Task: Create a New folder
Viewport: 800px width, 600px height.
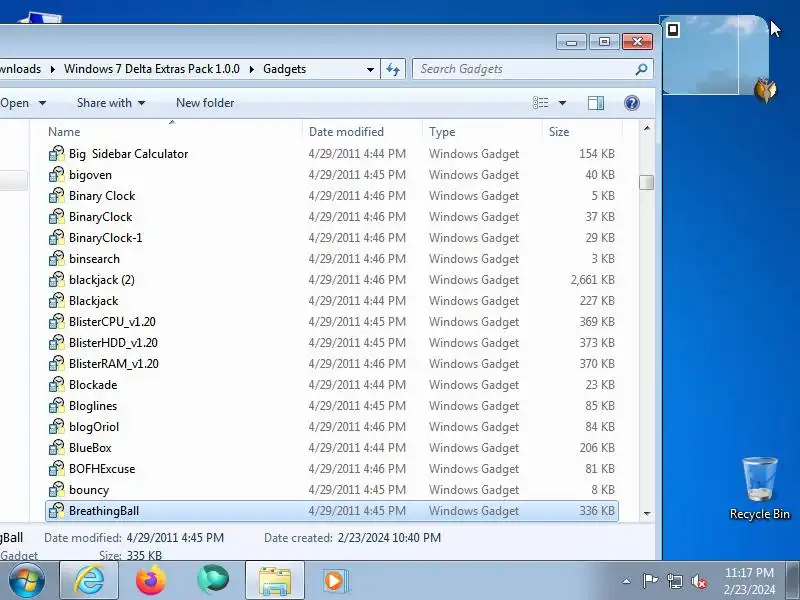Action: [205, 103]
